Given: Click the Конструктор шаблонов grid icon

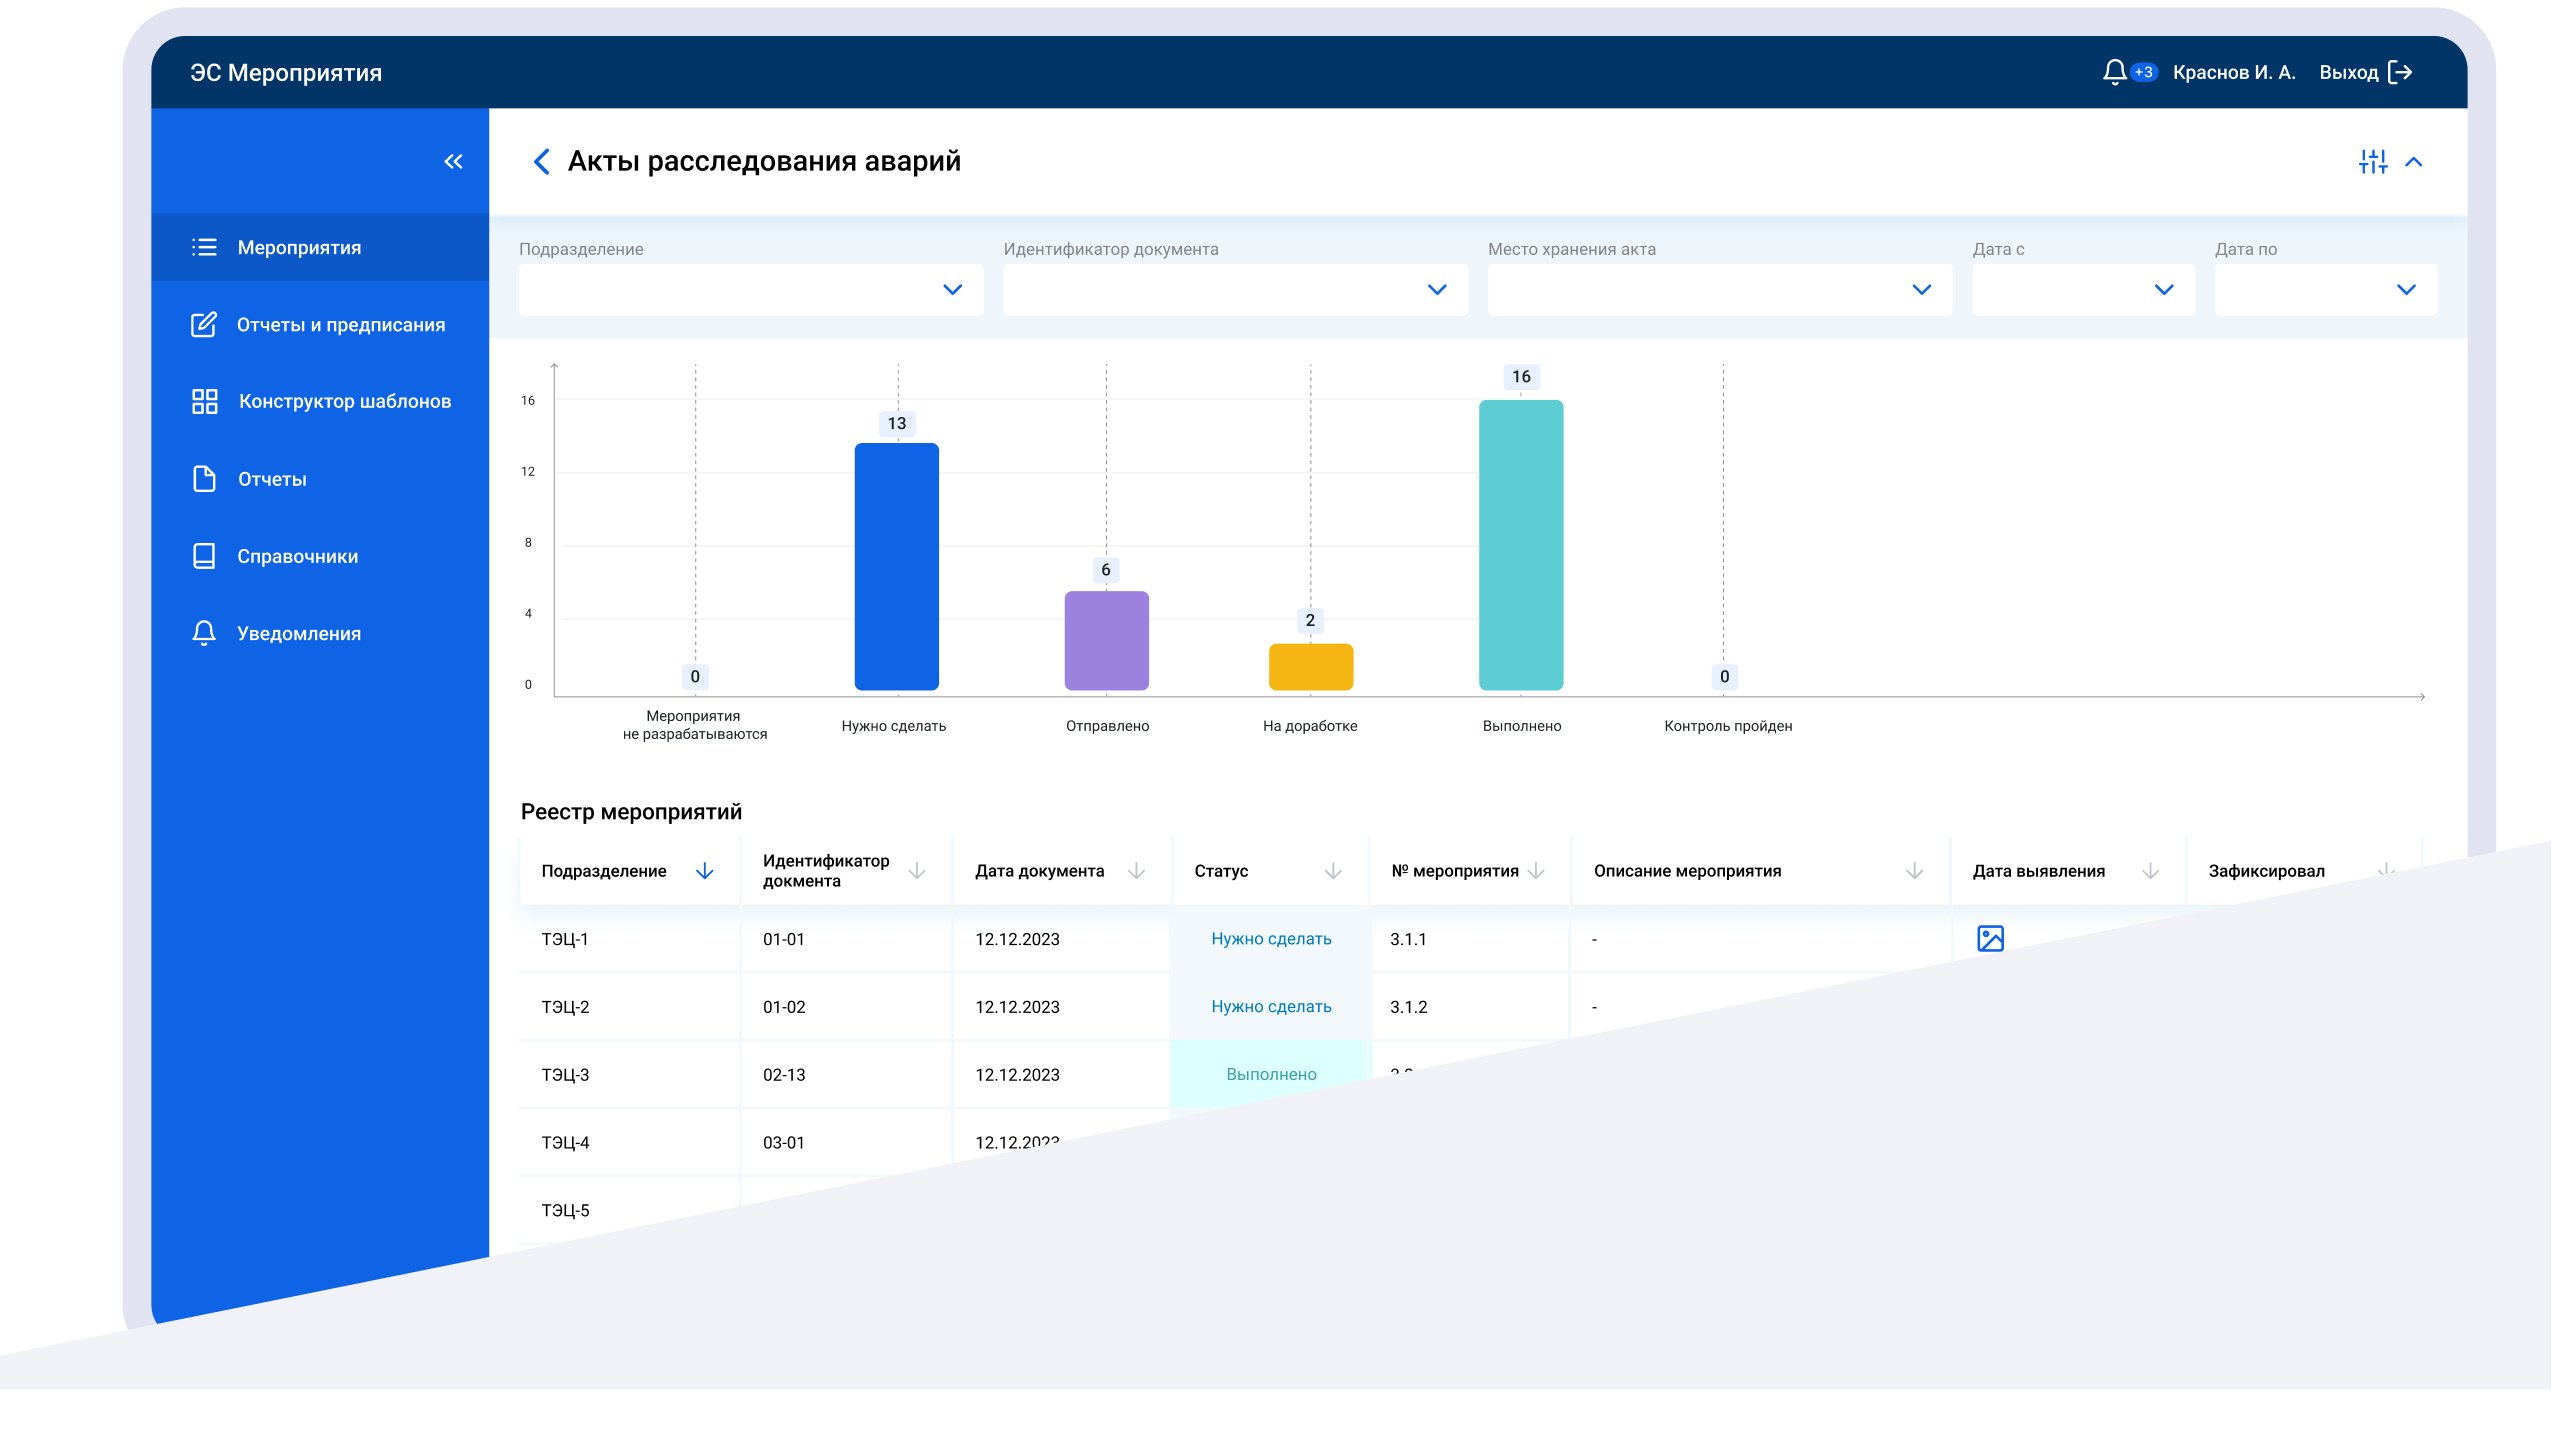Looking at the screenshot, I should [205, 401].
